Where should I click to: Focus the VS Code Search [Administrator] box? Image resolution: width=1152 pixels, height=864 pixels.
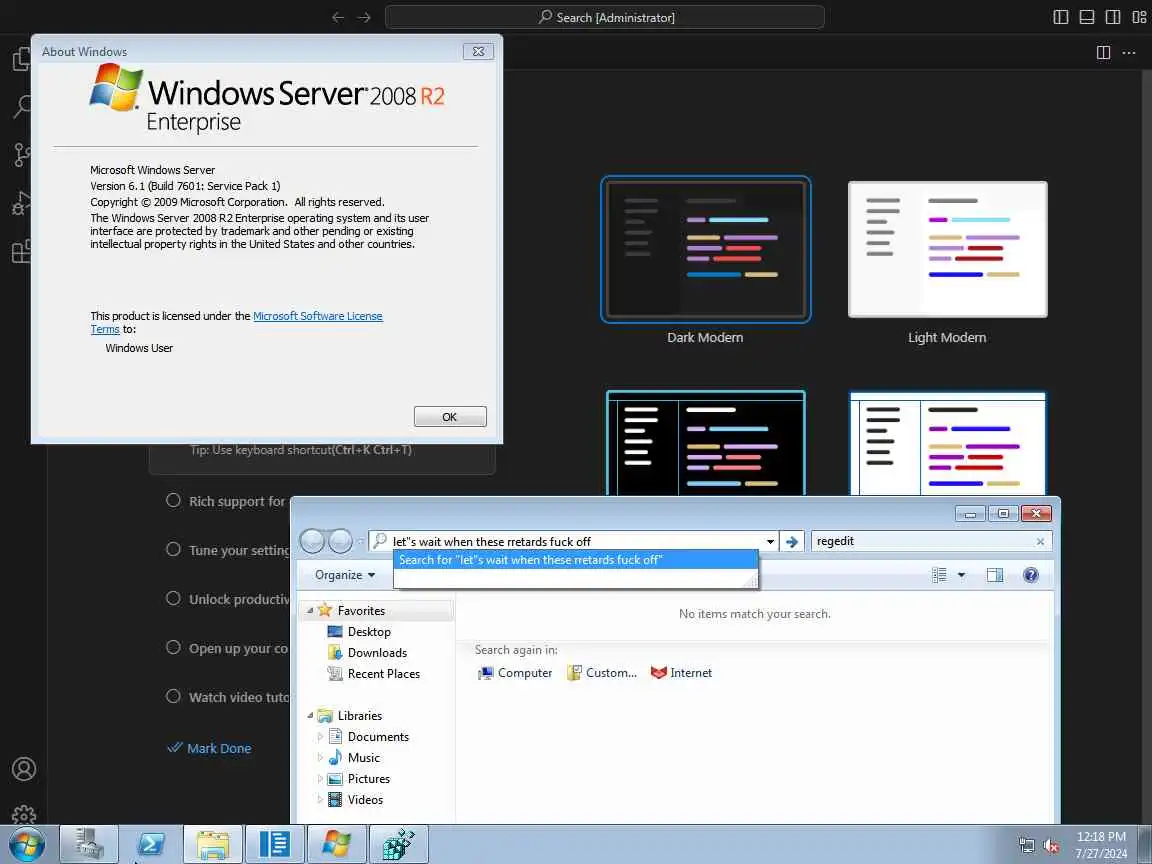605,17
